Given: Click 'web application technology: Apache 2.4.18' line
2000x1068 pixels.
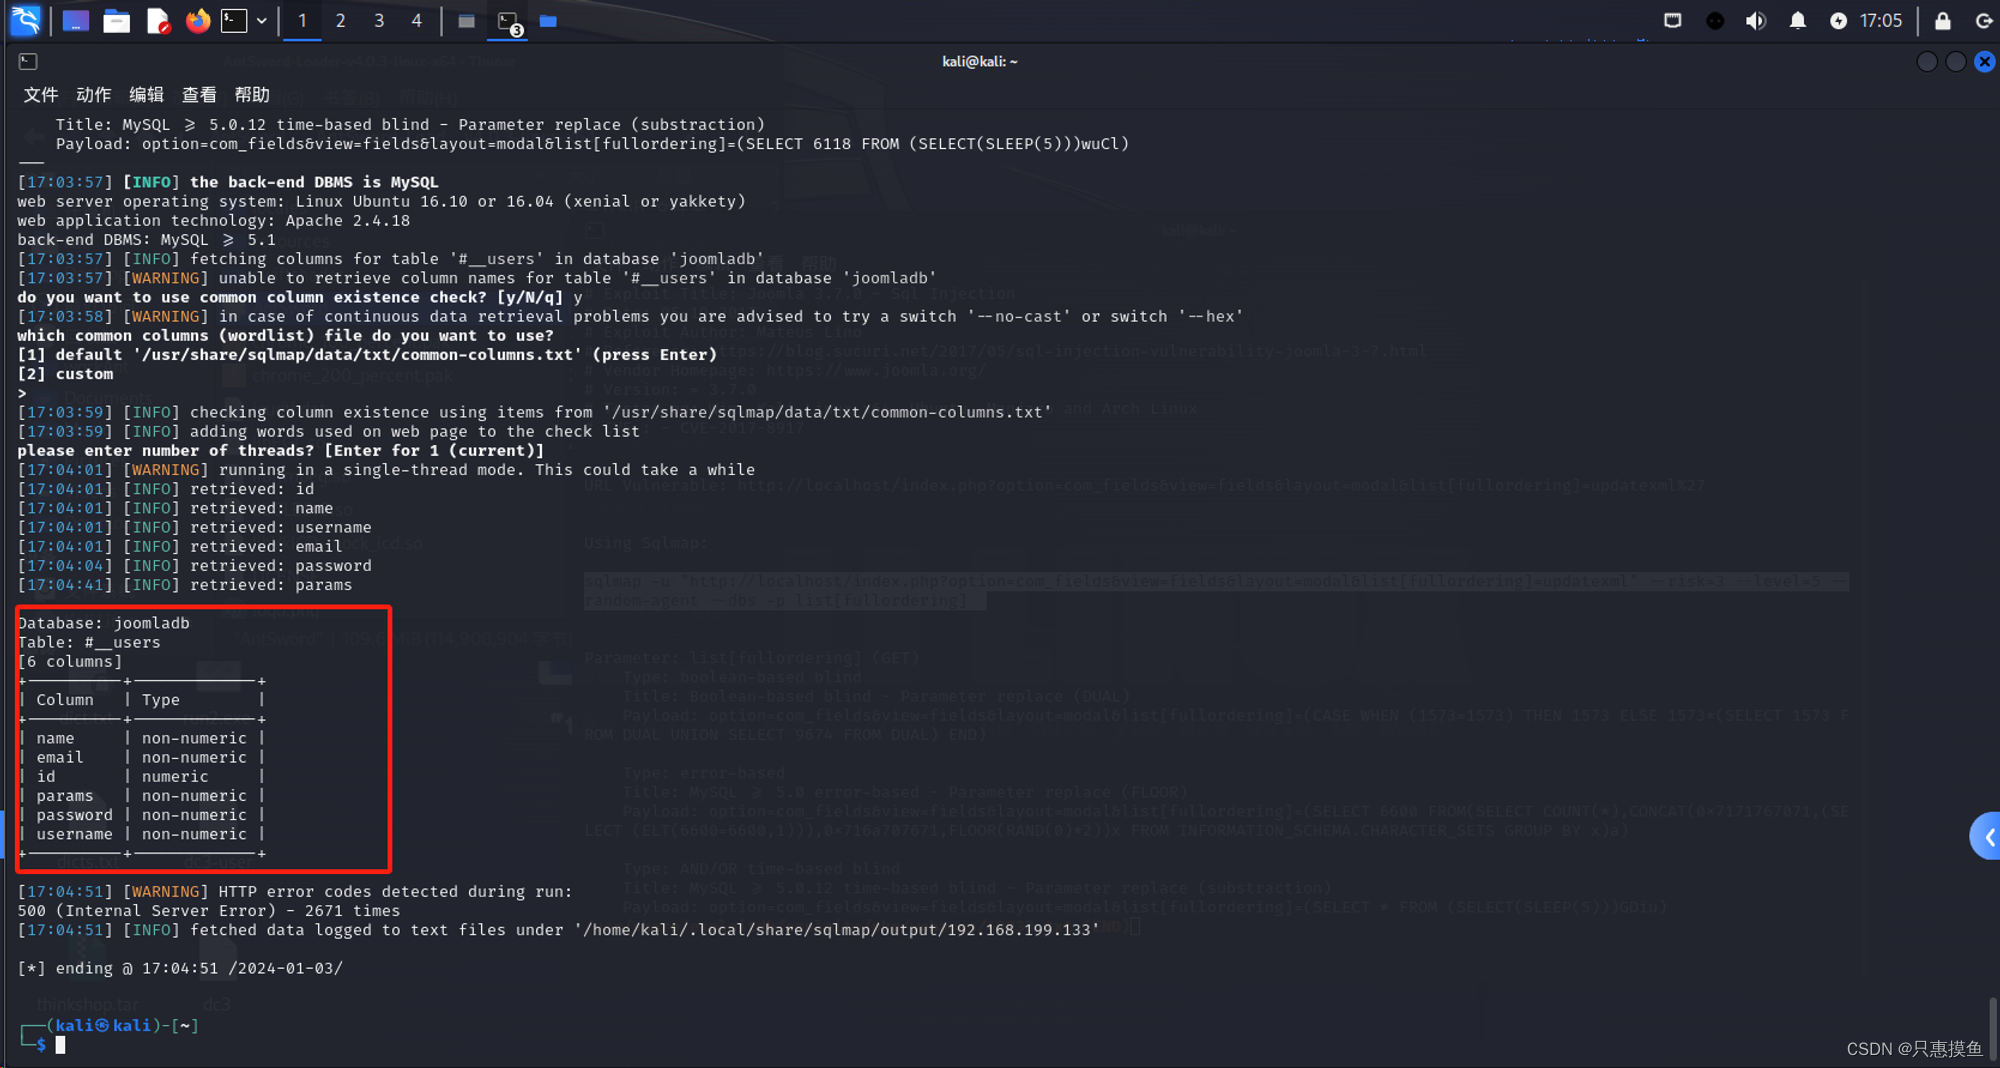Looking at the screenshot, I should [214, 221].
